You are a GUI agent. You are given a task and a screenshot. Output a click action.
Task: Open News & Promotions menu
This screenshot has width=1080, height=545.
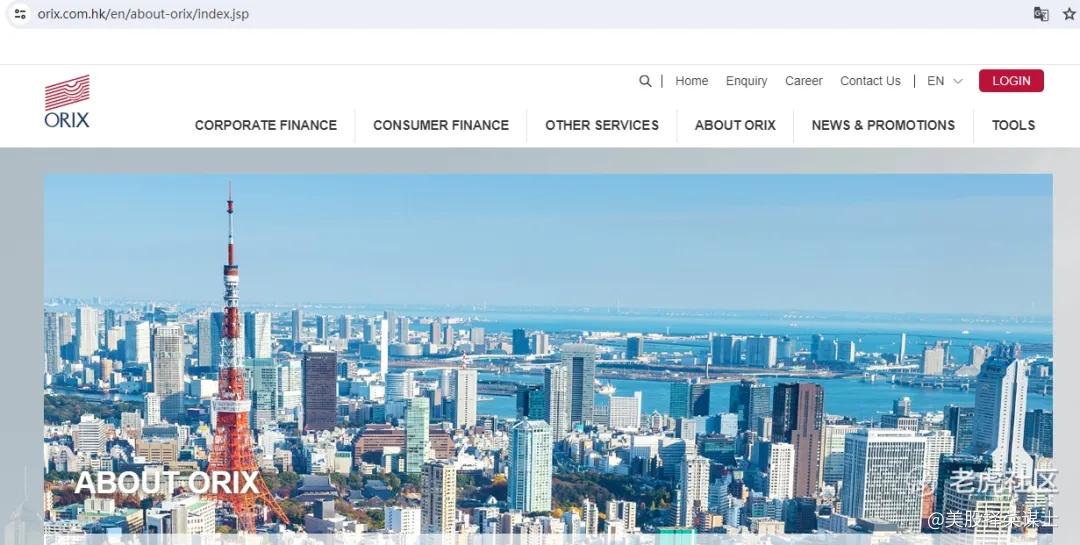(883, 125)
